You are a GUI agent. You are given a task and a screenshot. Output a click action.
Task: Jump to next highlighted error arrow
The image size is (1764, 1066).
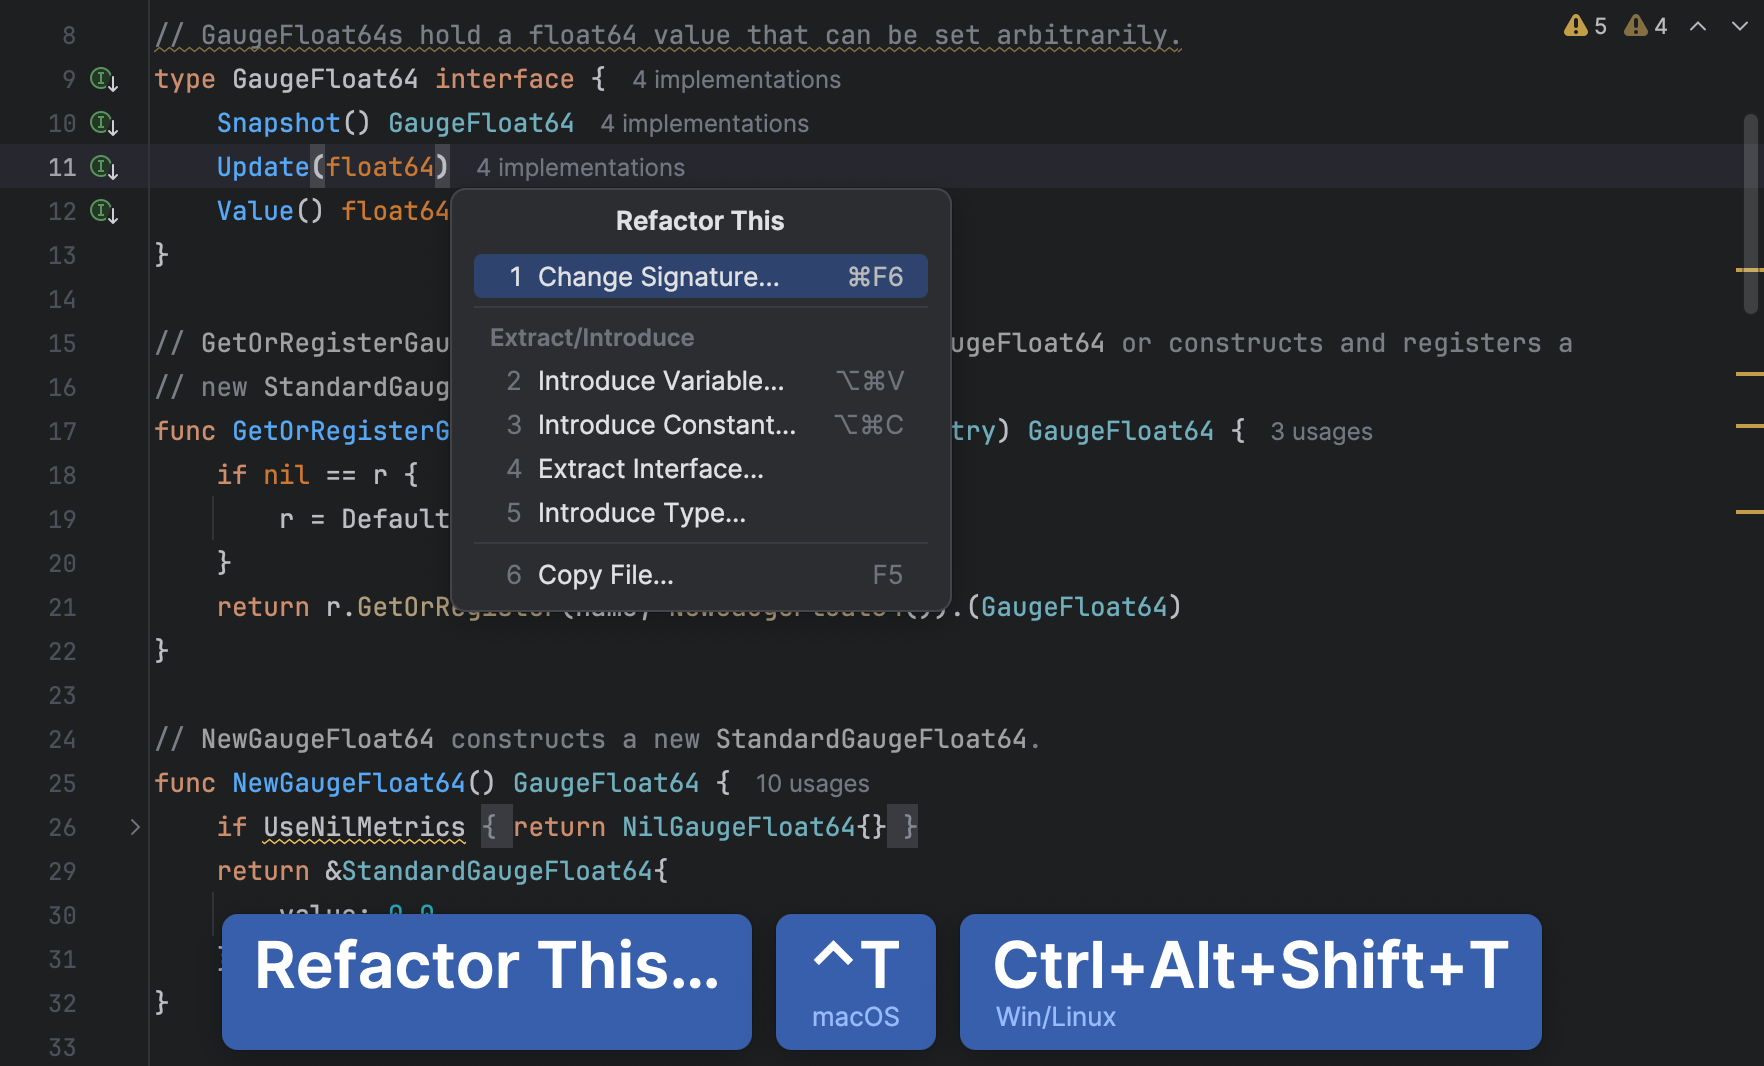click(1740, 26)
